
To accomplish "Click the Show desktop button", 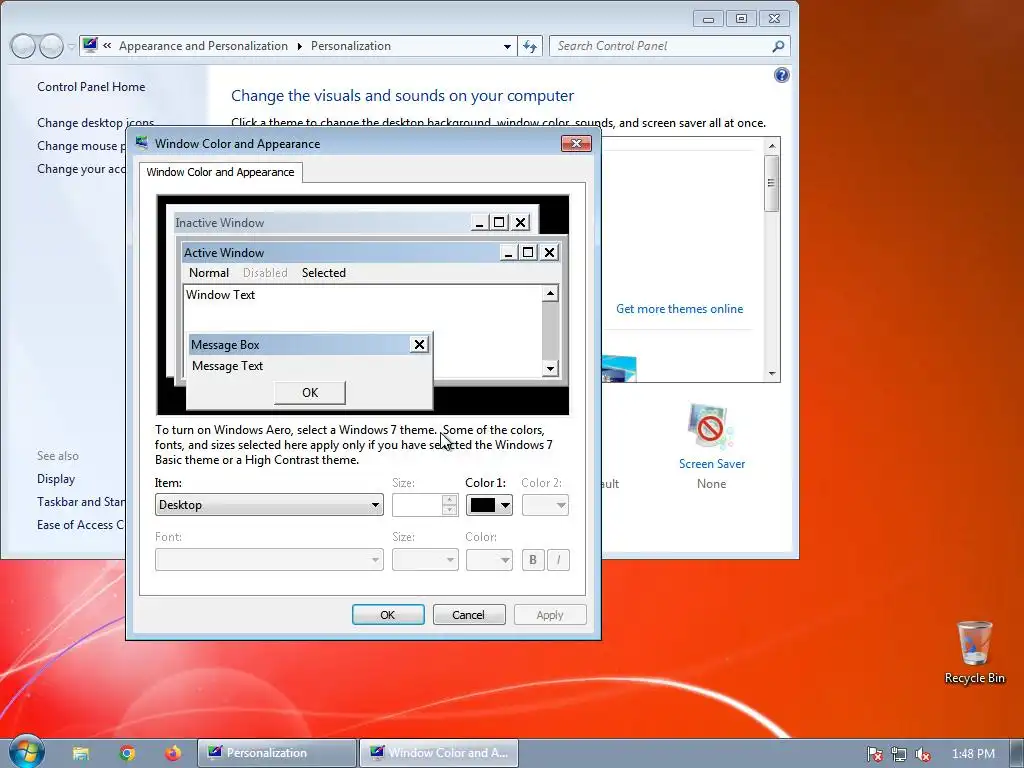I will point(1017,753).
